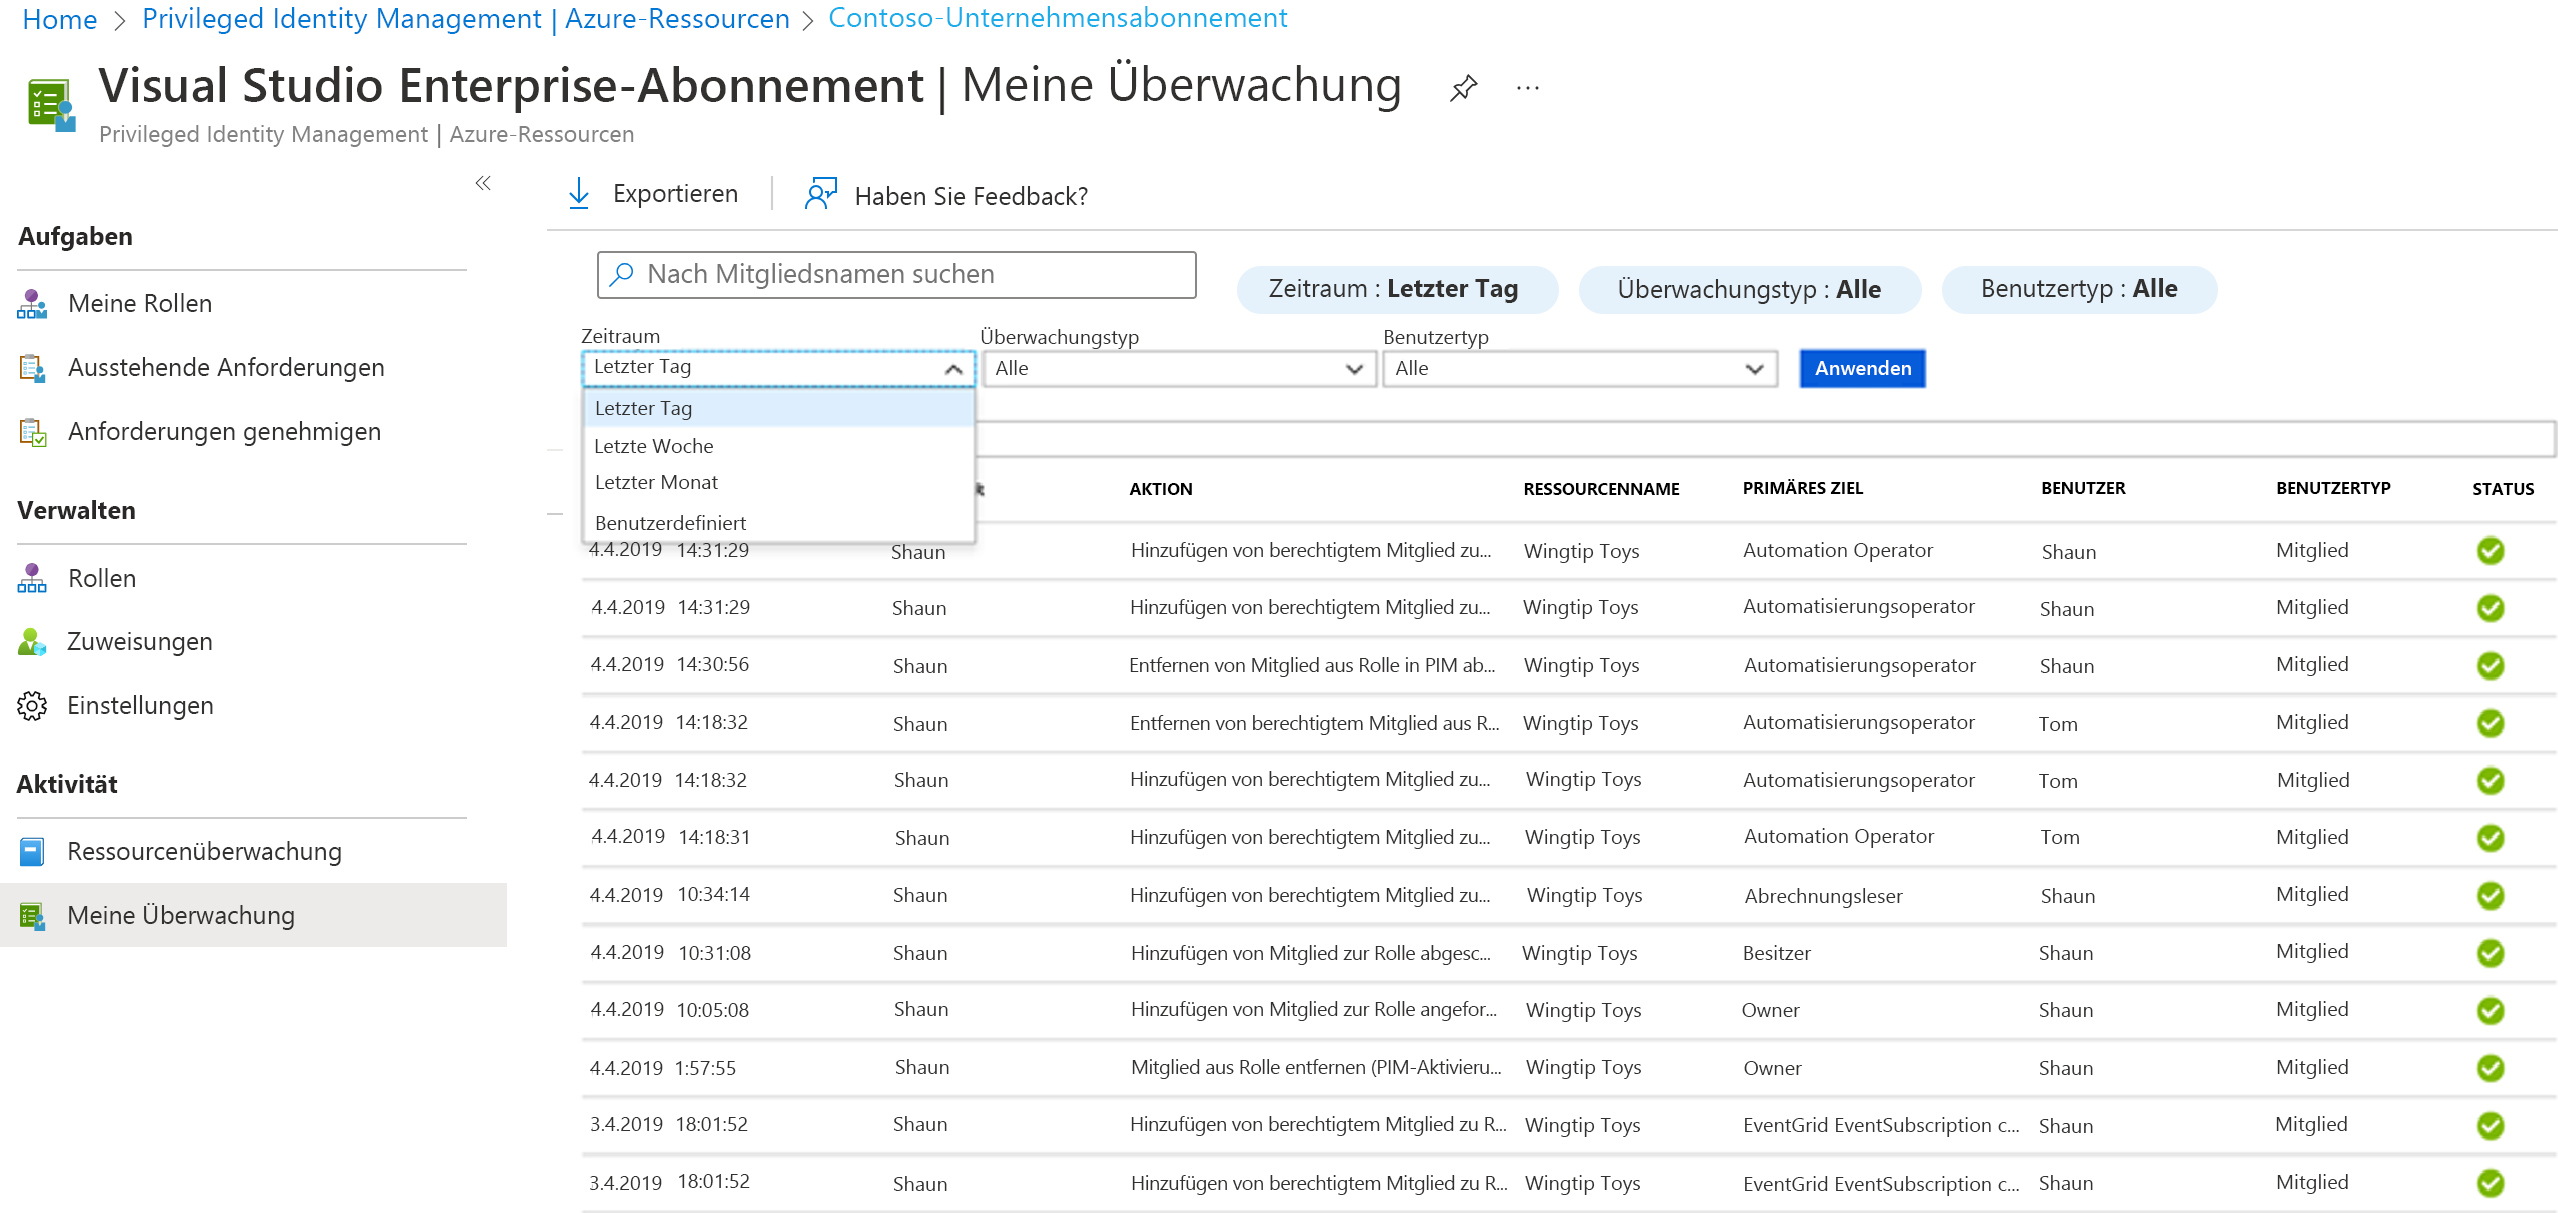Click the Hinzufügen von Mitglied zur Rolle abgesc... action
The width and height of the screenshot is (2558, 1213).
click(x=1310, y=953)
